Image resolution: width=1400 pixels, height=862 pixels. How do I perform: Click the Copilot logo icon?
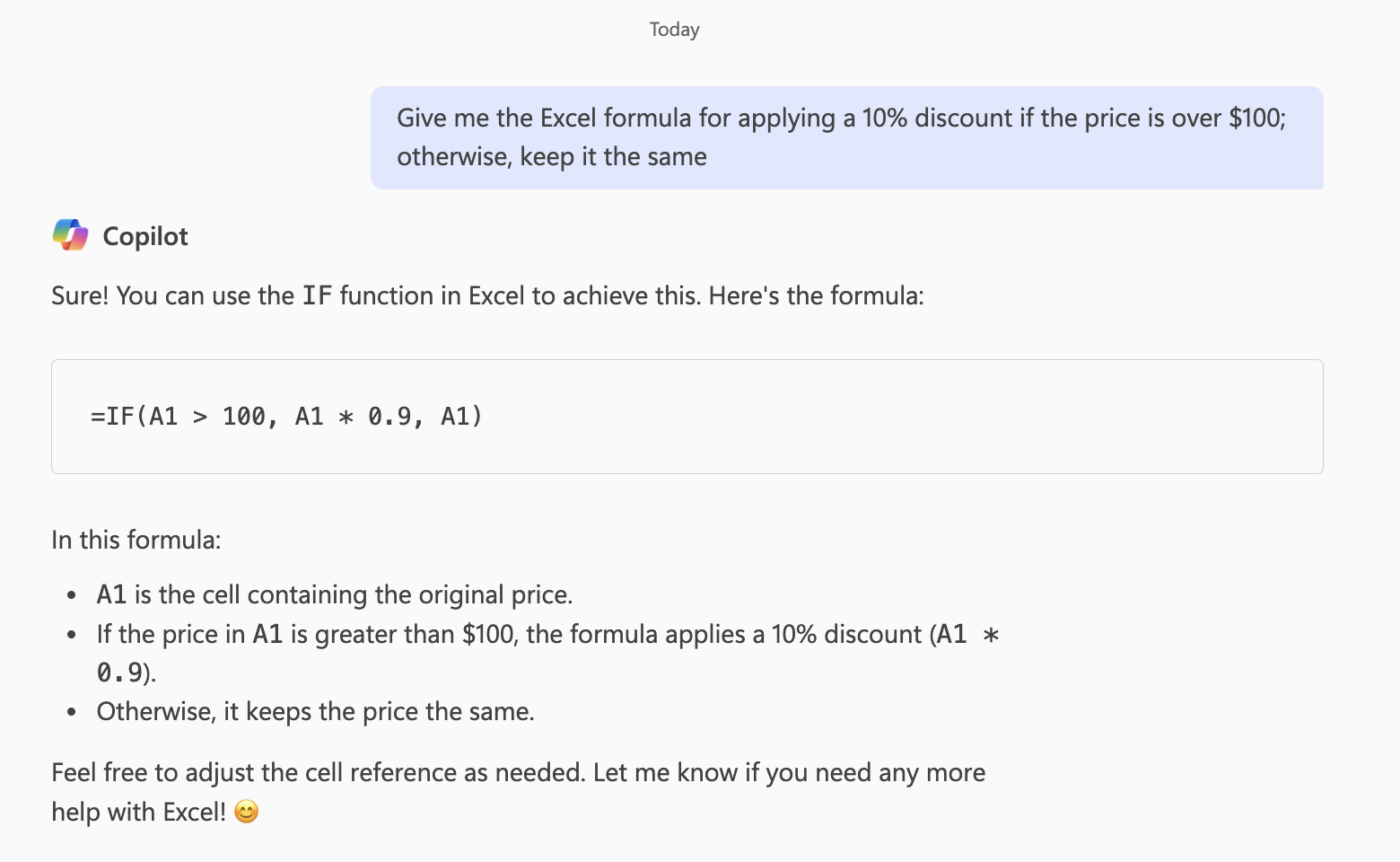(x=70, y=236)
